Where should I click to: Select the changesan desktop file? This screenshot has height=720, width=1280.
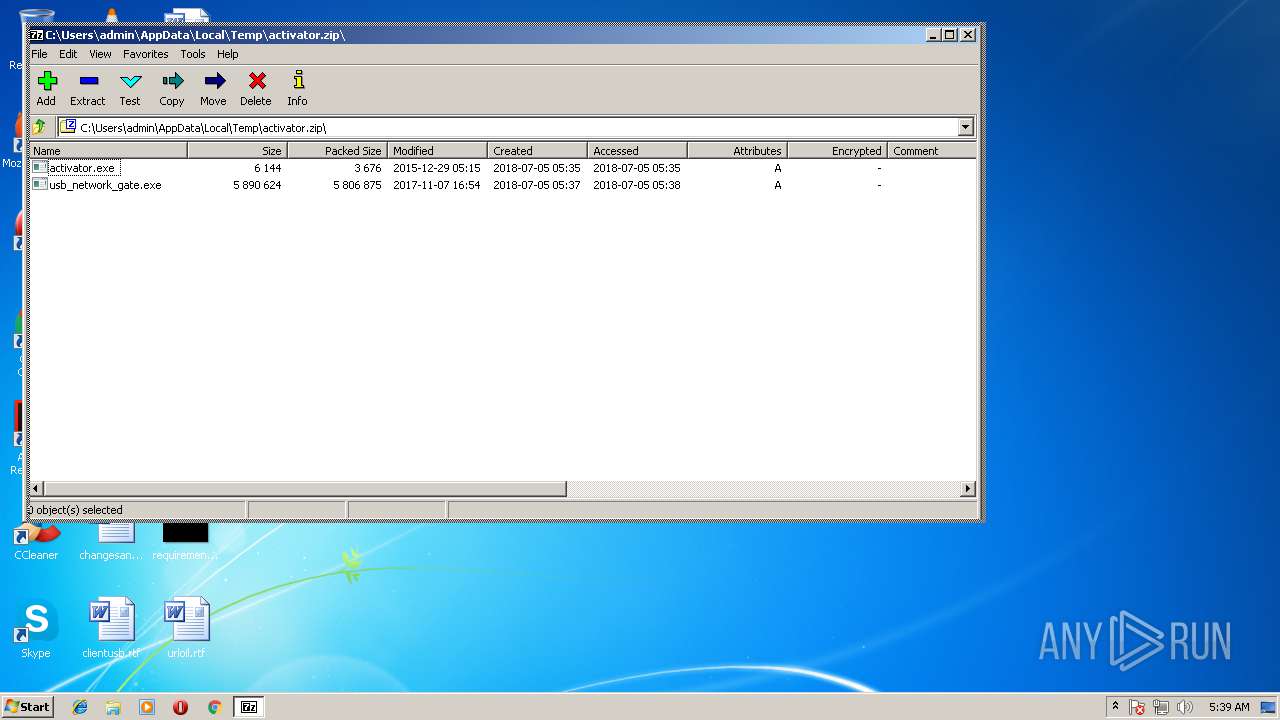tap(111, 541)
